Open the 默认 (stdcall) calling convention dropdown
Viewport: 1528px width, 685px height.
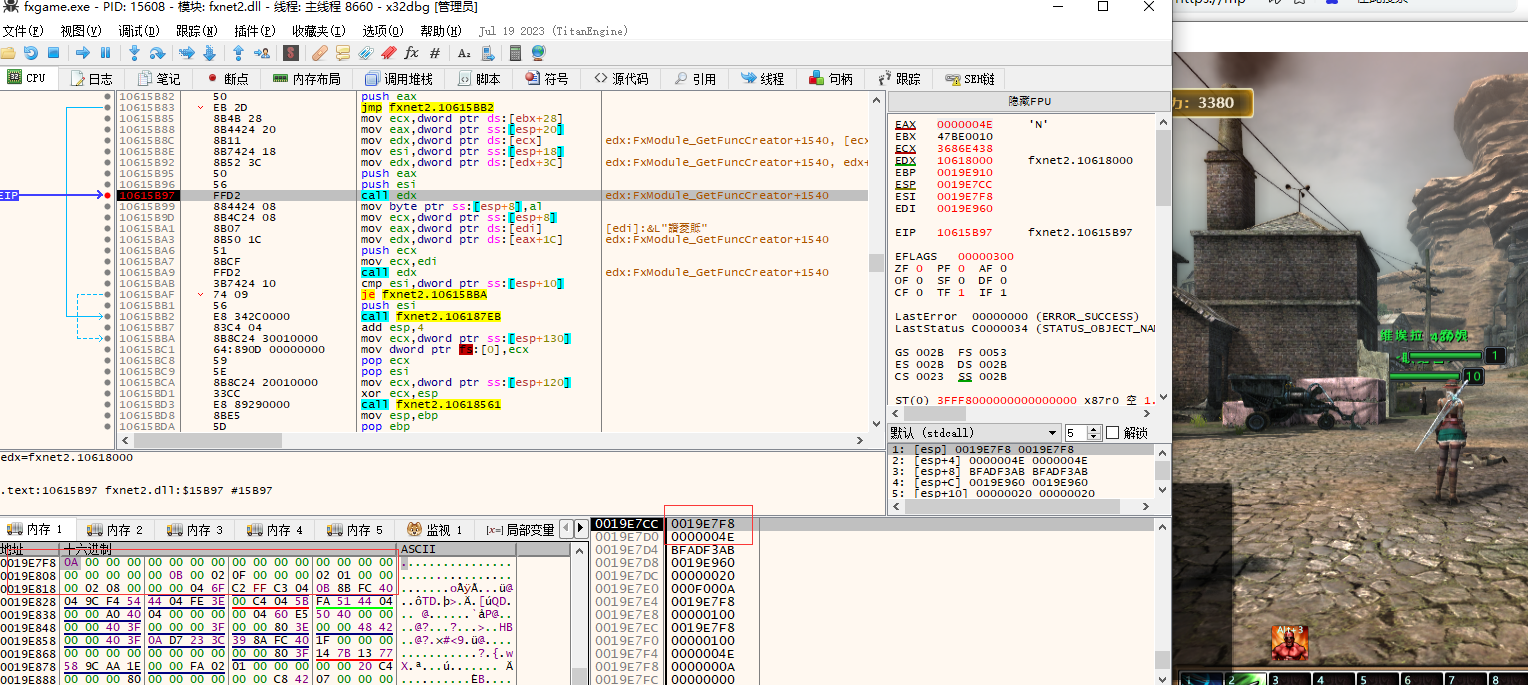pyautogui.click(x=974, y=432)
